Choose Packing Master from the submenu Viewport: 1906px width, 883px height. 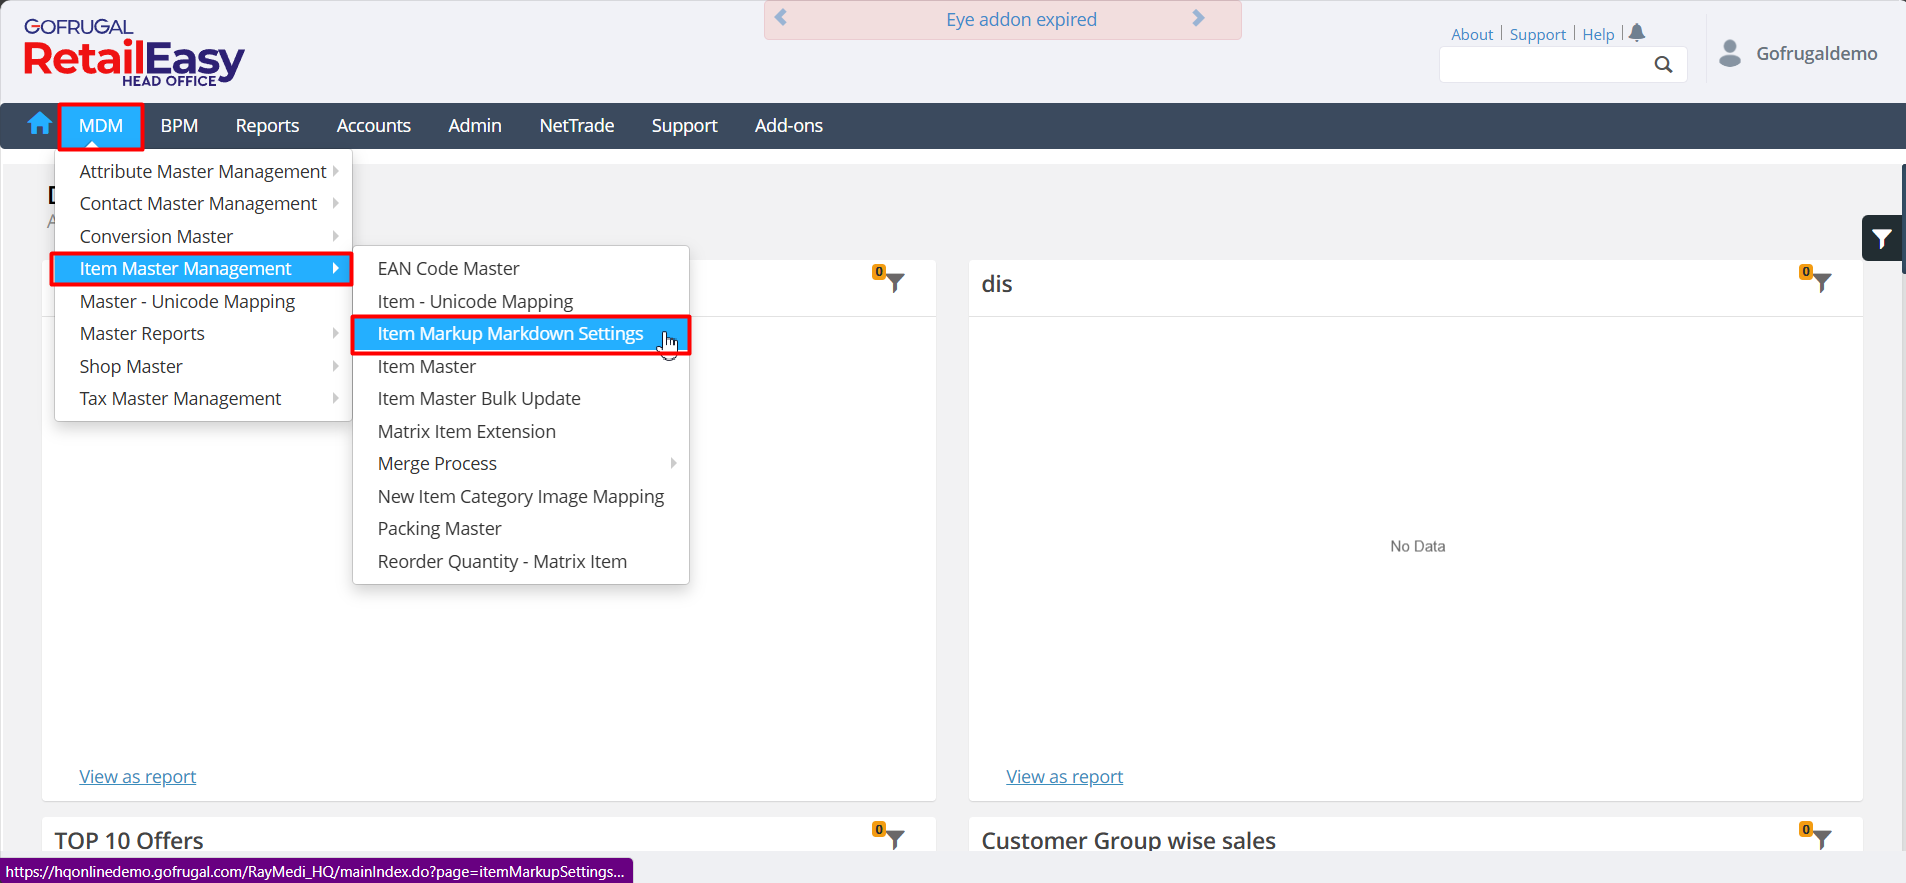point(439,529)
